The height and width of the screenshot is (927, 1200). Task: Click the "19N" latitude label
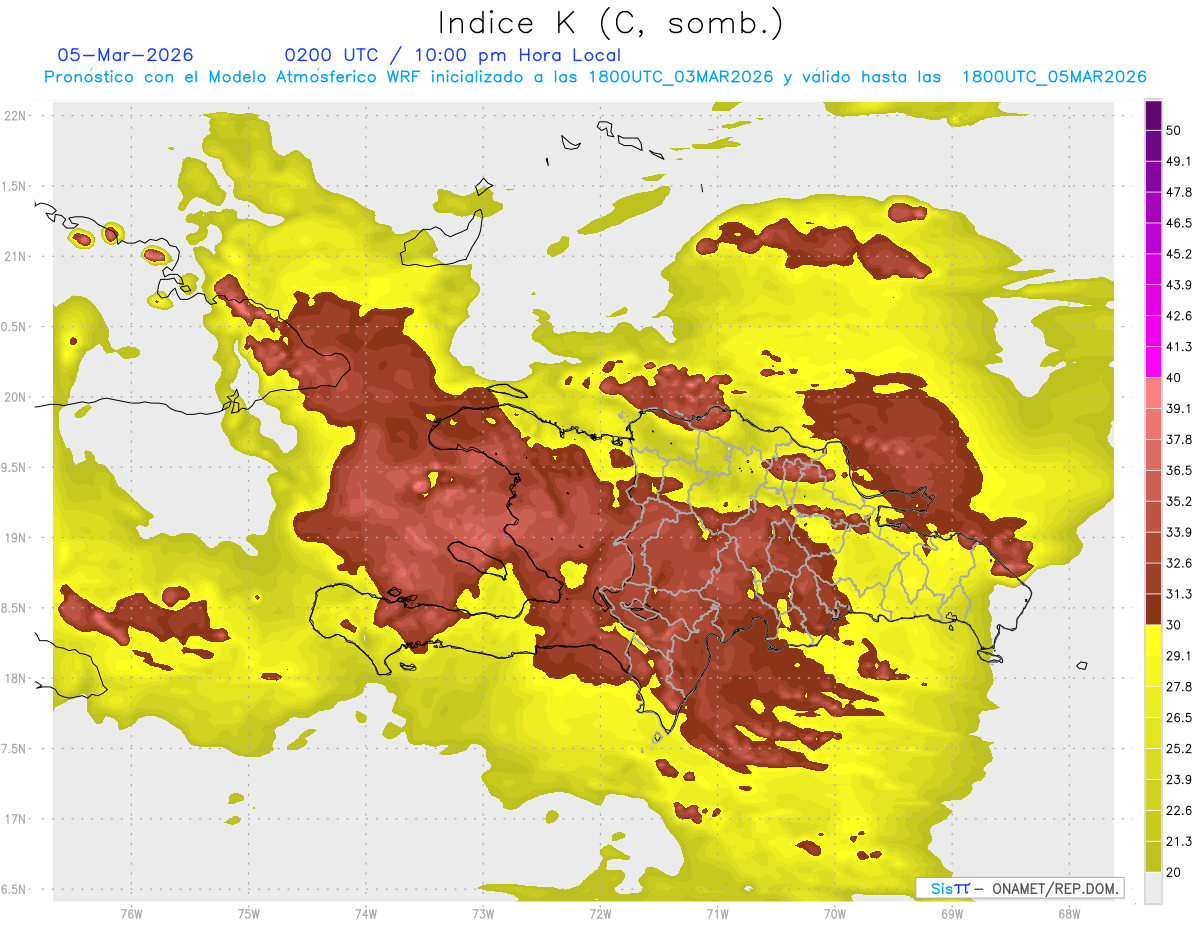[x=15, y=538]
